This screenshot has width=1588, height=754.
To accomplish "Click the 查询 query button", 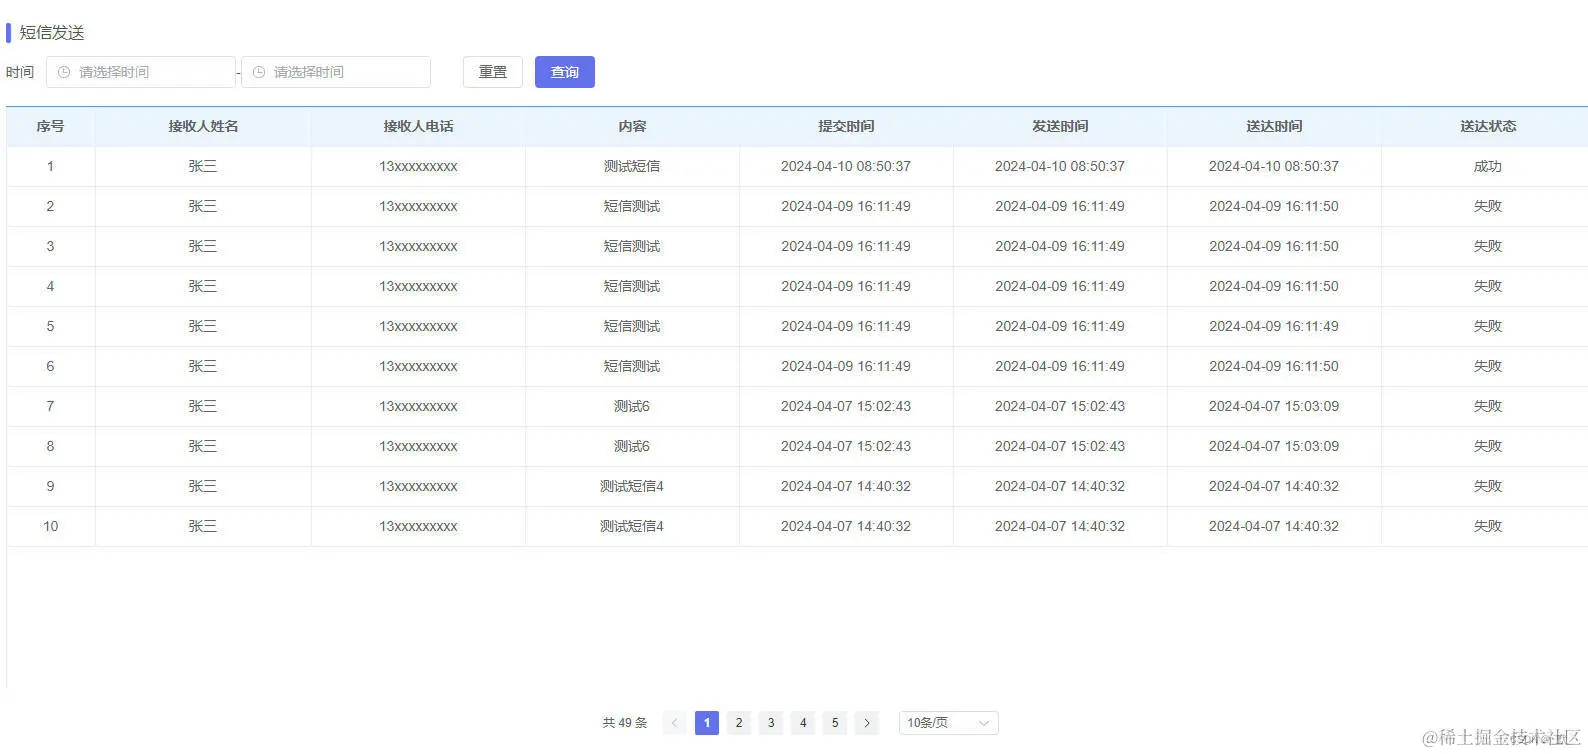I will (x=565, y=72).
